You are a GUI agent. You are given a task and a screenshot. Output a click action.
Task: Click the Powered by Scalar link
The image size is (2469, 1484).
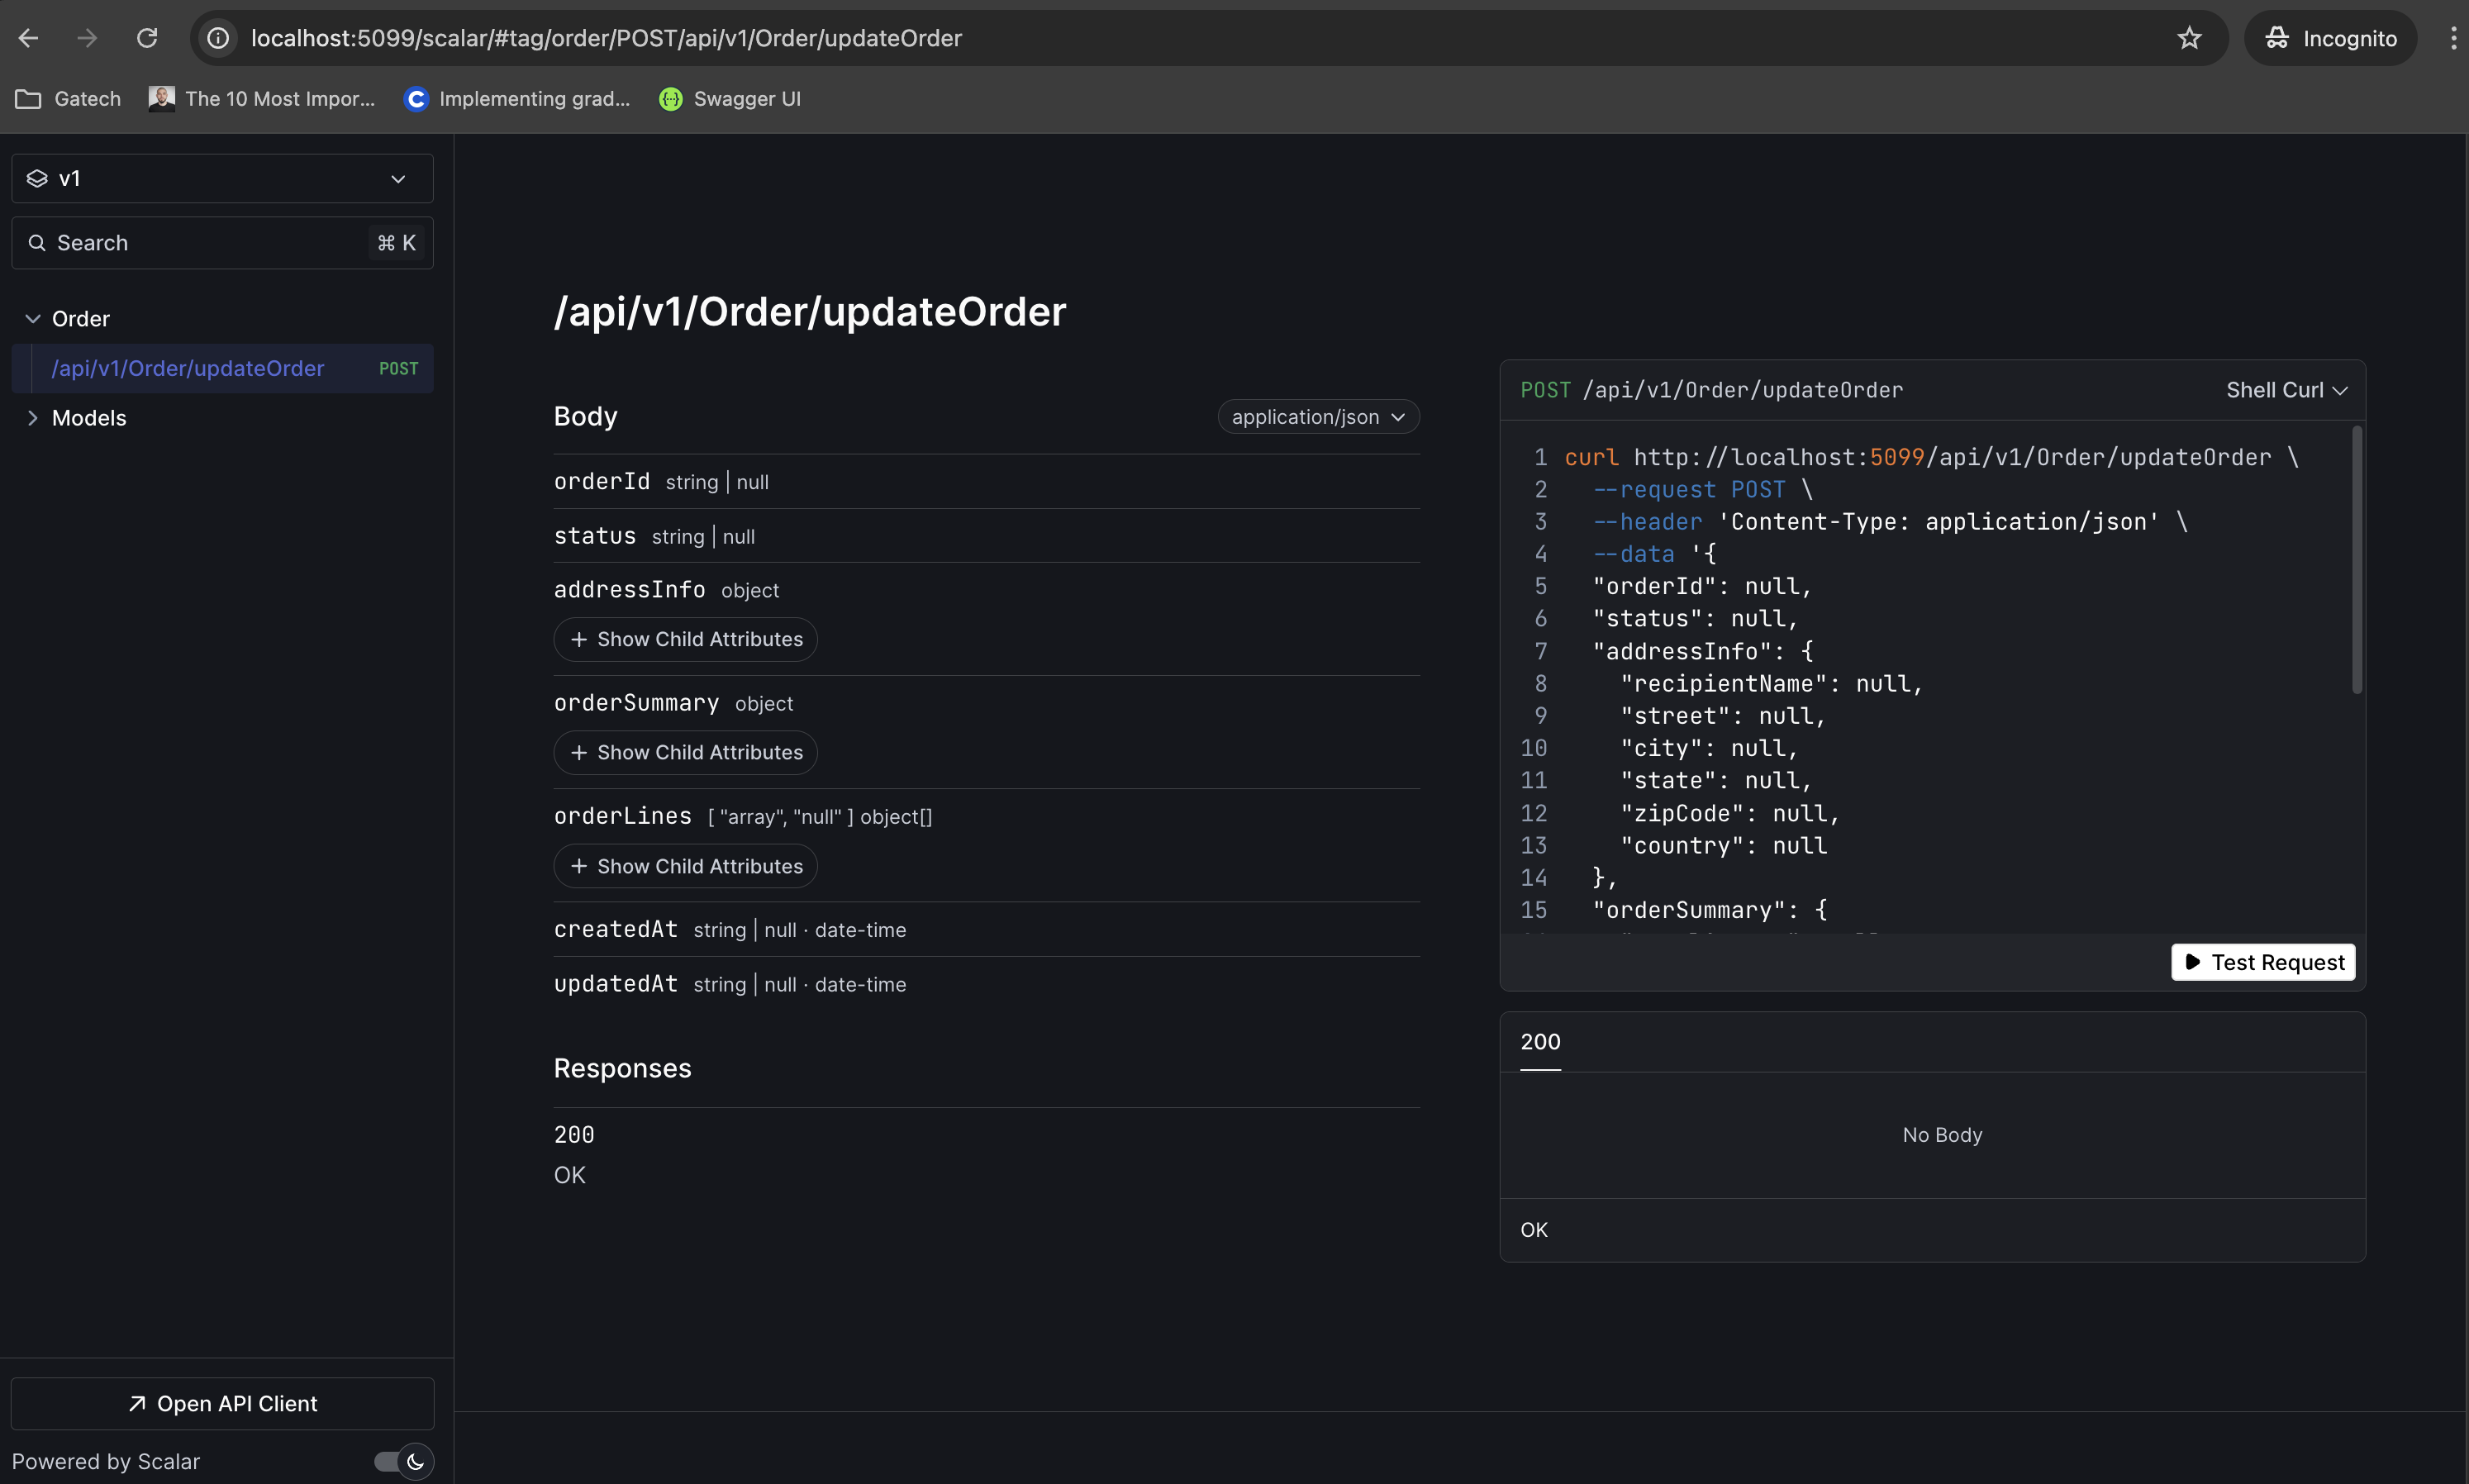(106, 1462)
